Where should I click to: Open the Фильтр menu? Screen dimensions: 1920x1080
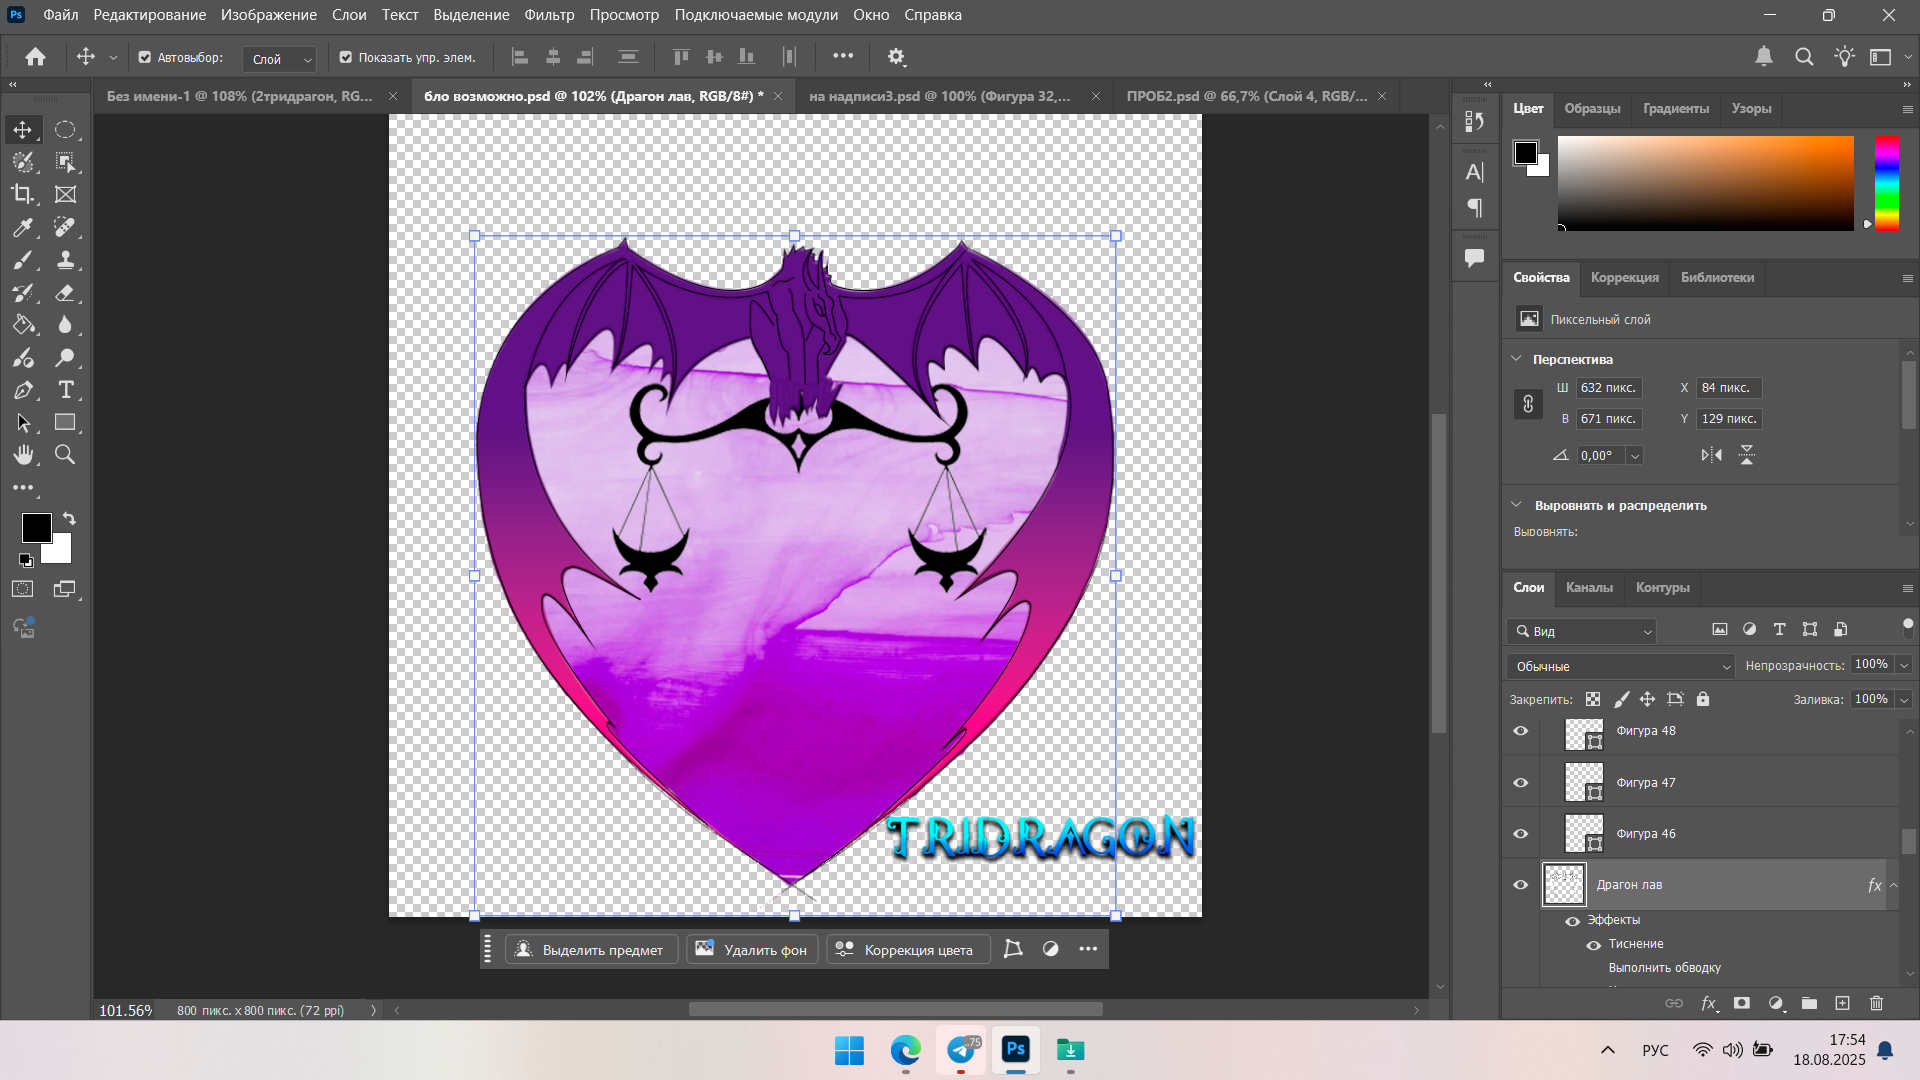pyautogui.click(x=549, y=15)
